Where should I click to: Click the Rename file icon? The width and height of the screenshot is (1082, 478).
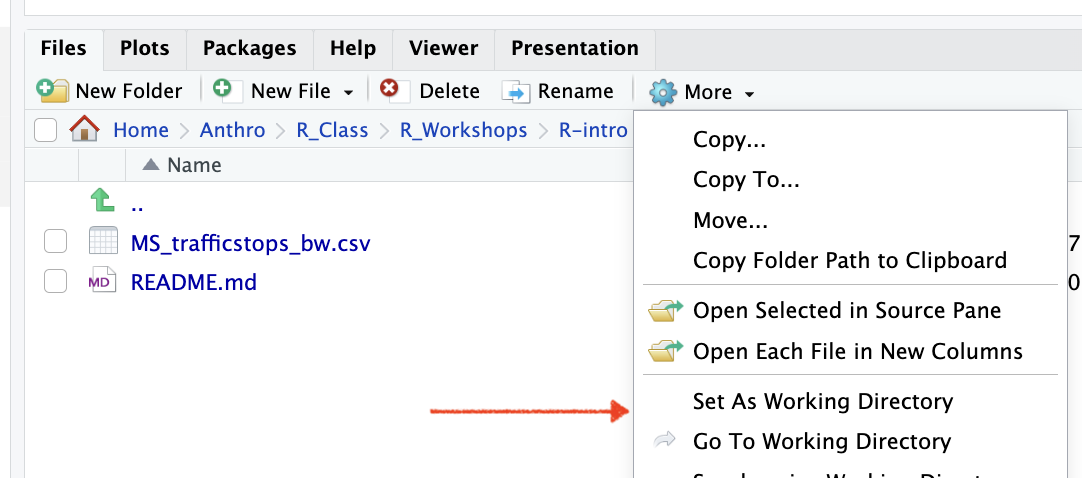(x=515, y=91)
